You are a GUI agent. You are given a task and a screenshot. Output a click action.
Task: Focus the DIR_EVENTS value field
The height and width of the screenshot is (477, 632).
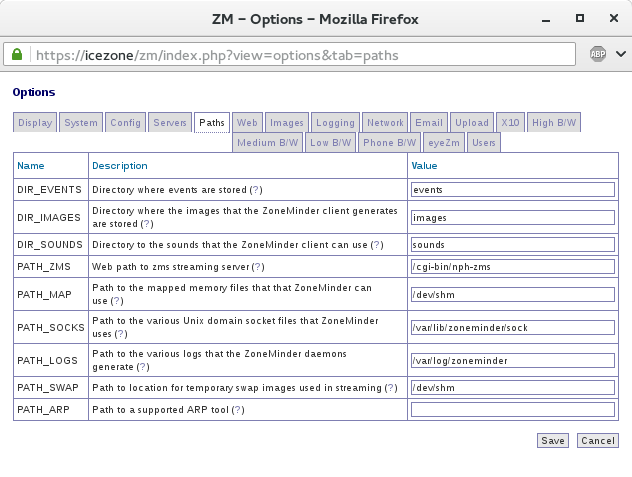[513, 190]
